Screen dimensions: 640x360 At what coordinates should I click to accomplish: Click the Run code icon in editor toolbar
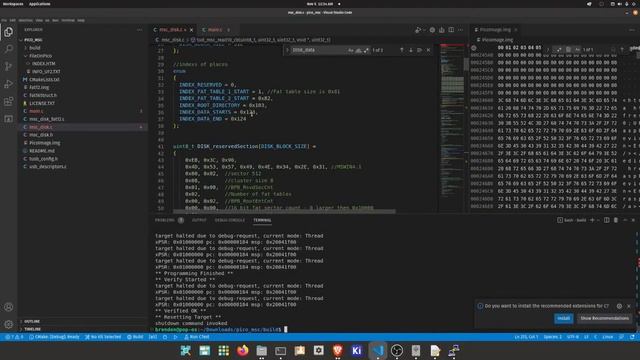pyautogui.click(x=418, y=30)
